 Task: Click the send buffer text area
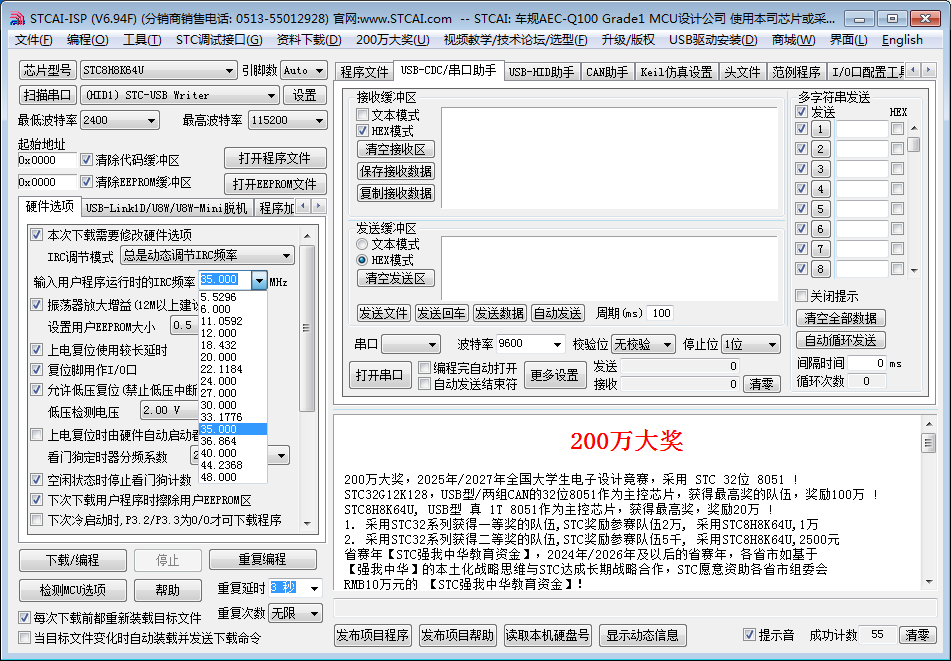[x=609, y=268]
